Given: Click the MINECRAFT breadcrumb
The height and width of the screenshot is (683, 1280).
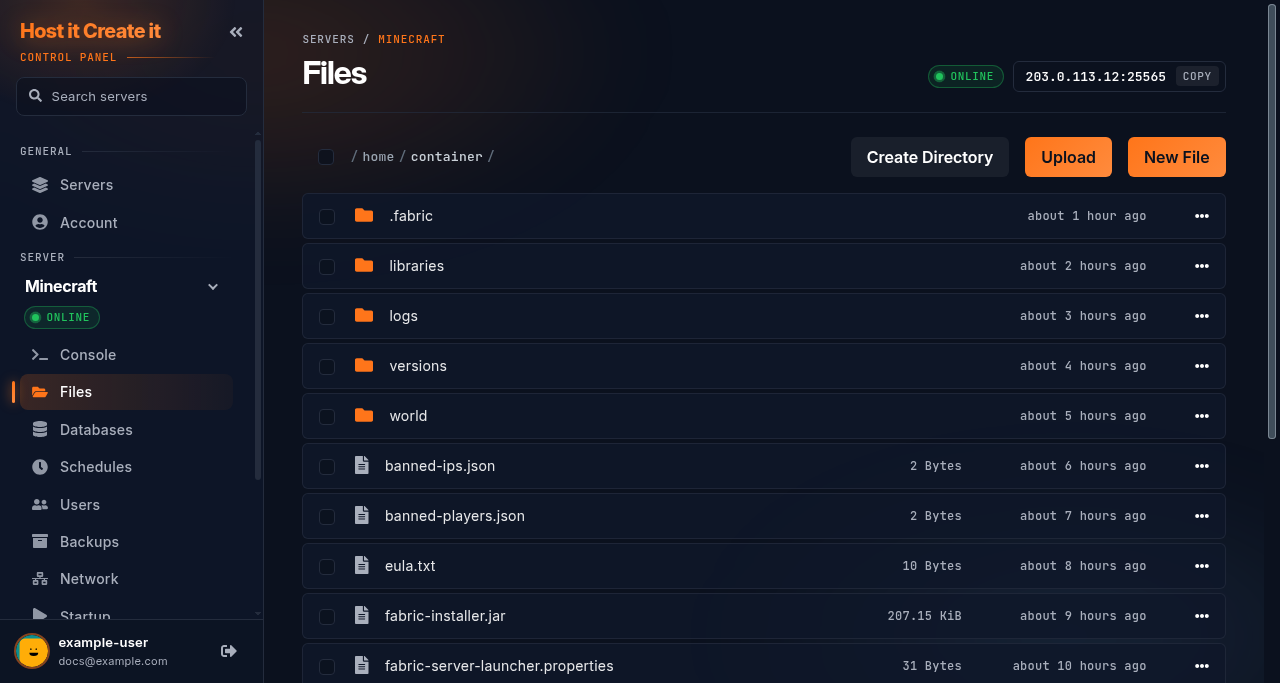Looking at the screenshot, I should (412, 40).
